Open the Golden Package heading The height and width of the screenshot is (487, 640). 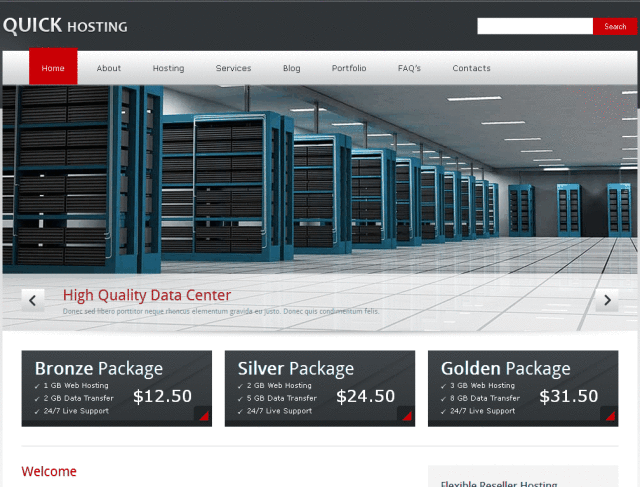click(x=506, y=369)
